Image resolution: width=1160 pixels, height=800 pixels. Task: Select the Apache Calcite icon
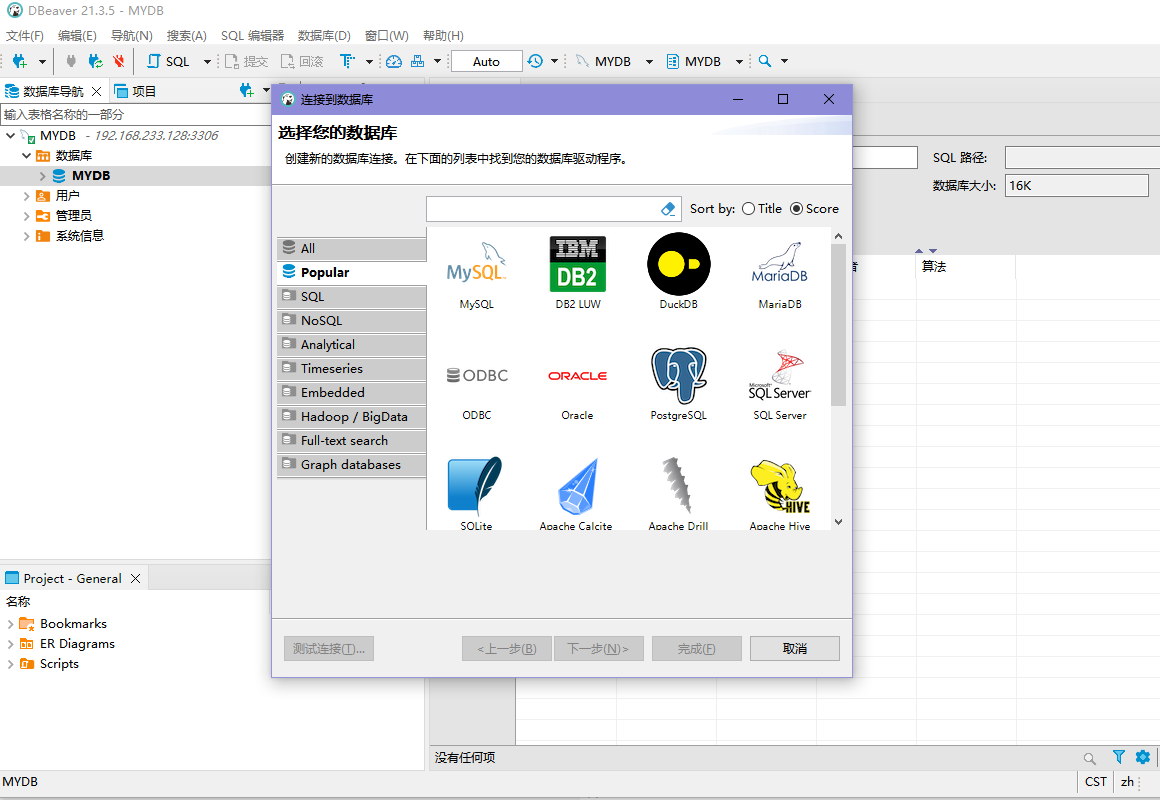click(577, 486)
